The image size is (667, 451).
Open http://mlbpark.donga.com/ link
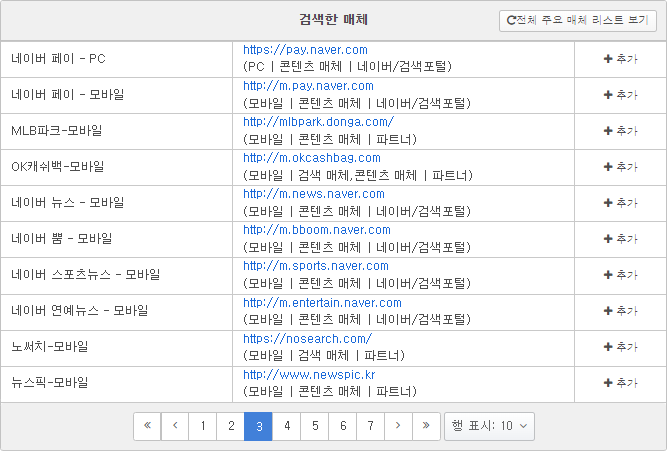pyautogui.click(x=319, y=122)
